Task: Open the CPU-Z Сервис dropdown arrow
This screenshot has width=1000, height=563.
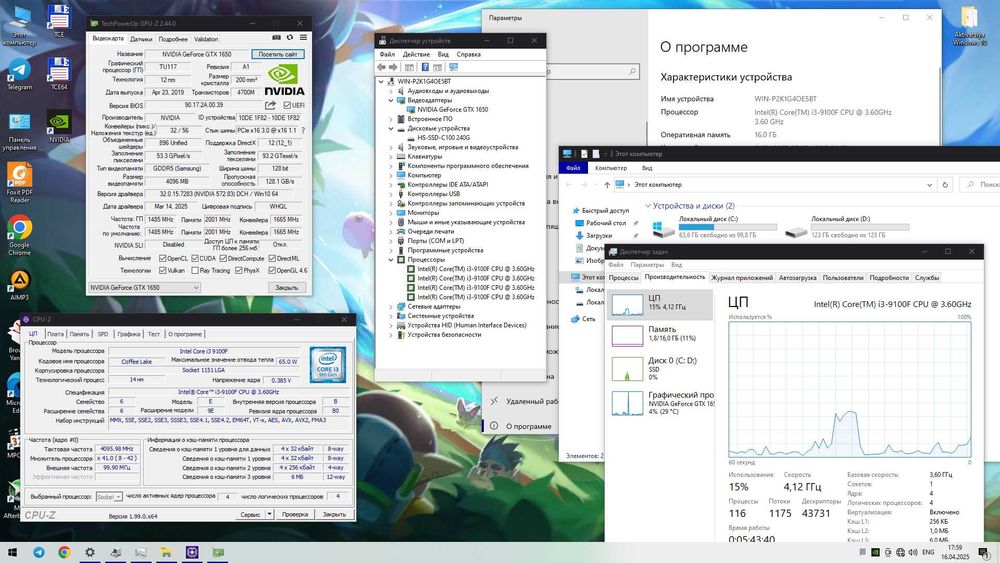Action: click(x=270, y=514)
